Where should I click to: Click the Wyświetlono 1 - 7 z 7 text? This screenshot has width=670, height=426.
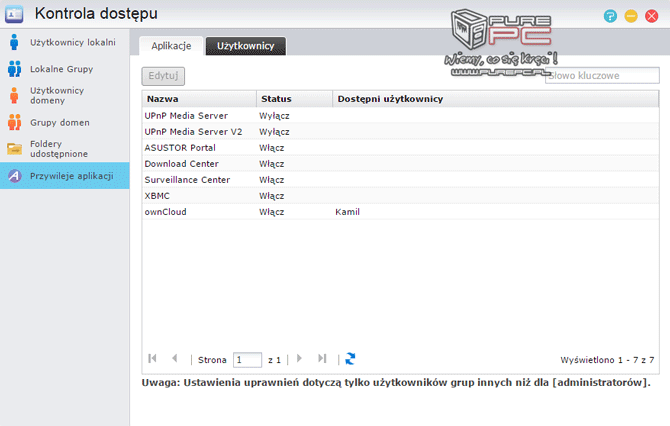tap(607, 360)
